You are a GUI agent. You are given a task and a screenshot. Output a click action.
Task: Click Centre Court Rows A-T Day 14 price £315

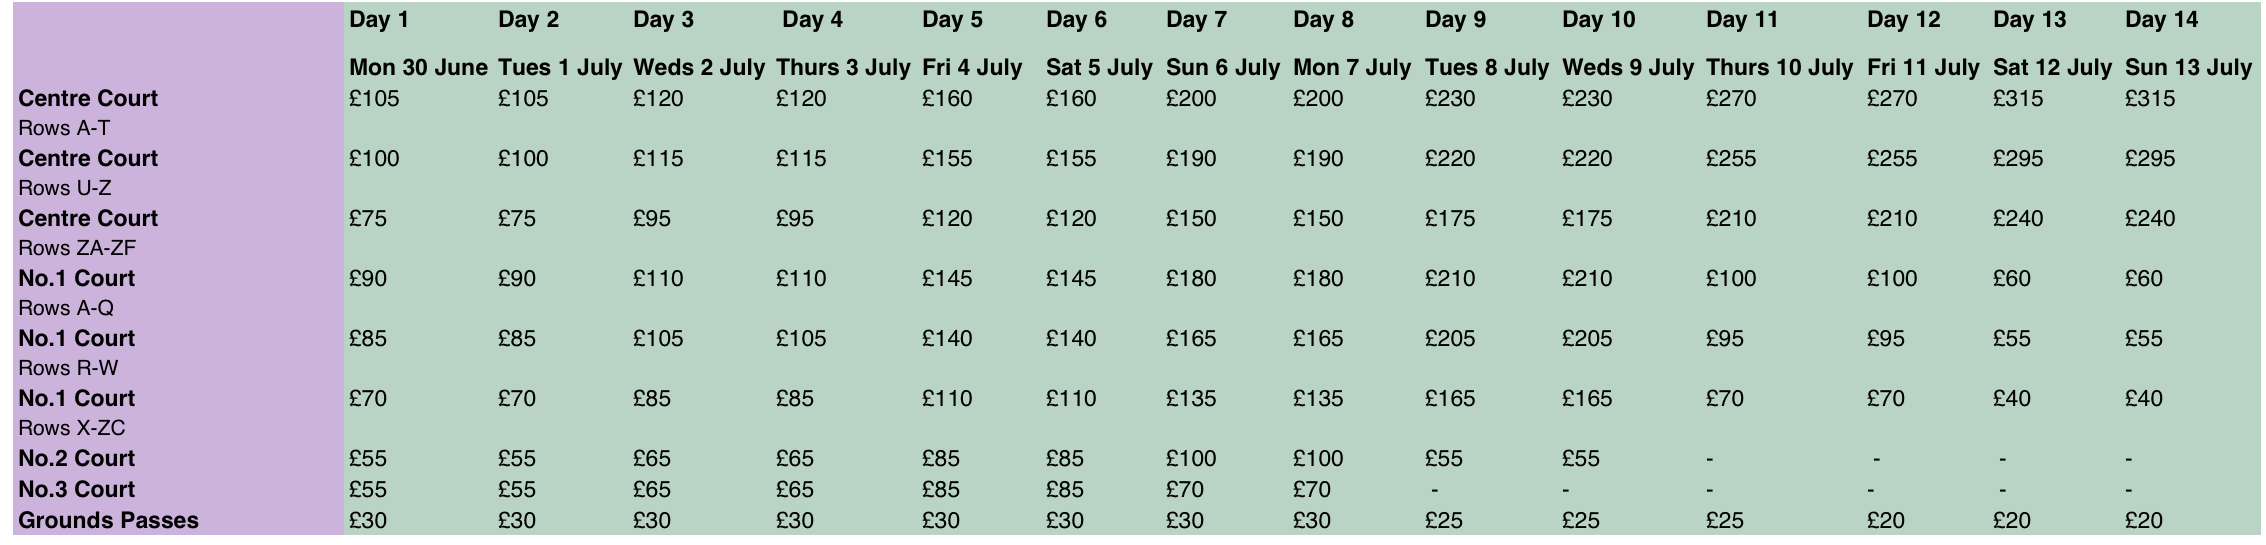coord(2150,99)
